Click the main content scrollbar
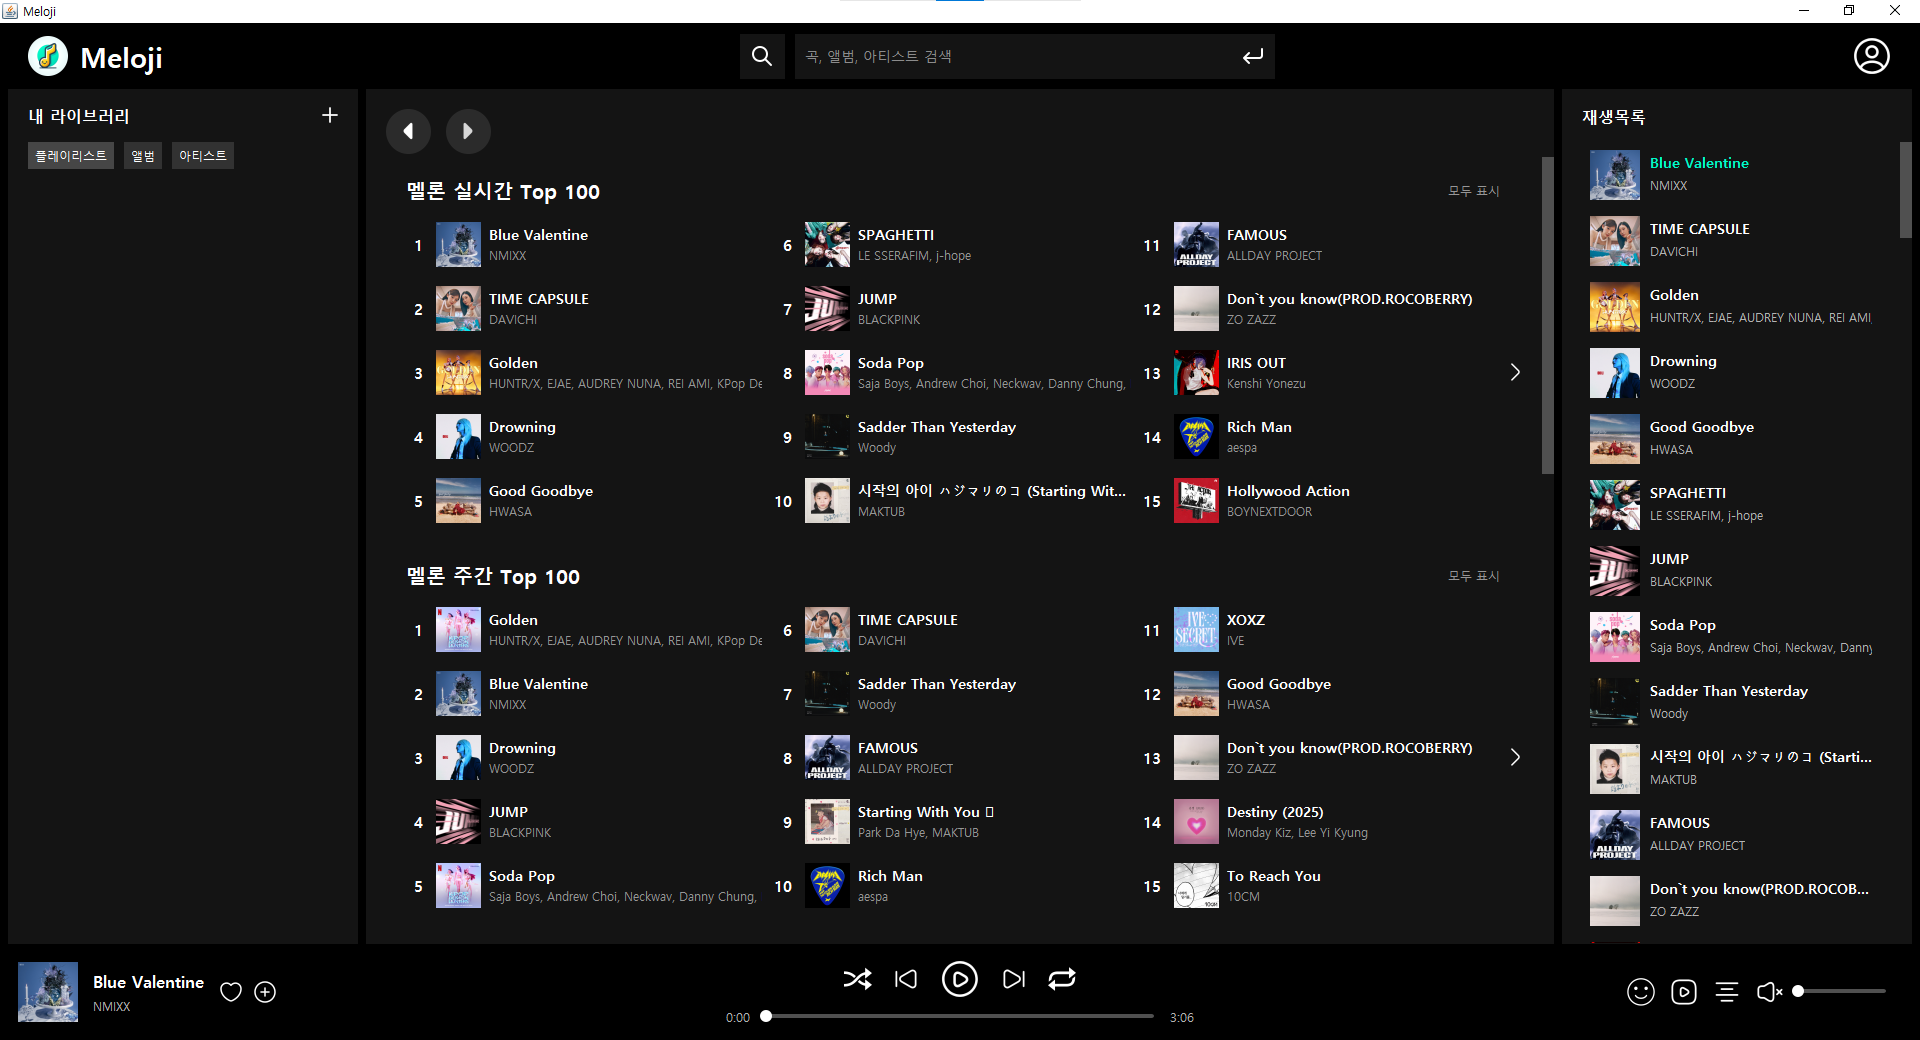This screenshot has width=1920, height=1040. pyautogui.click(x=1547, y=315)
